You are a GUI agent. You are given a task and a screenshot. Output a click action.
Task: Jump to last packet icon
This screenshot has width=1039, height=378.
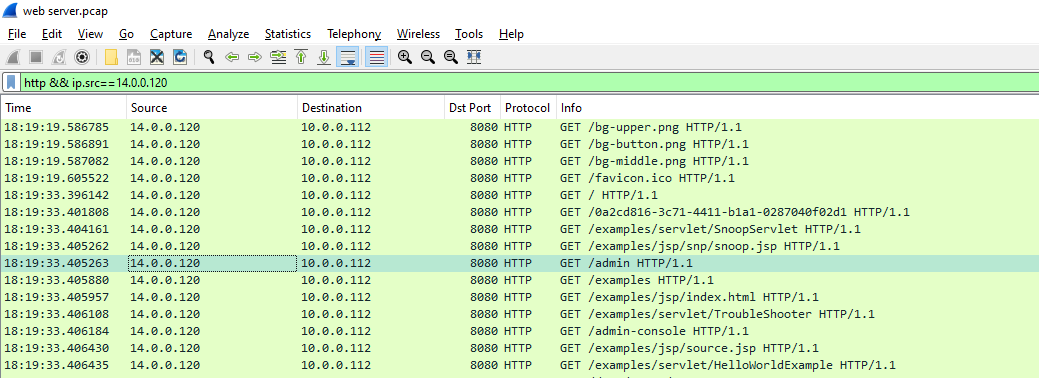tap(324, 57)
